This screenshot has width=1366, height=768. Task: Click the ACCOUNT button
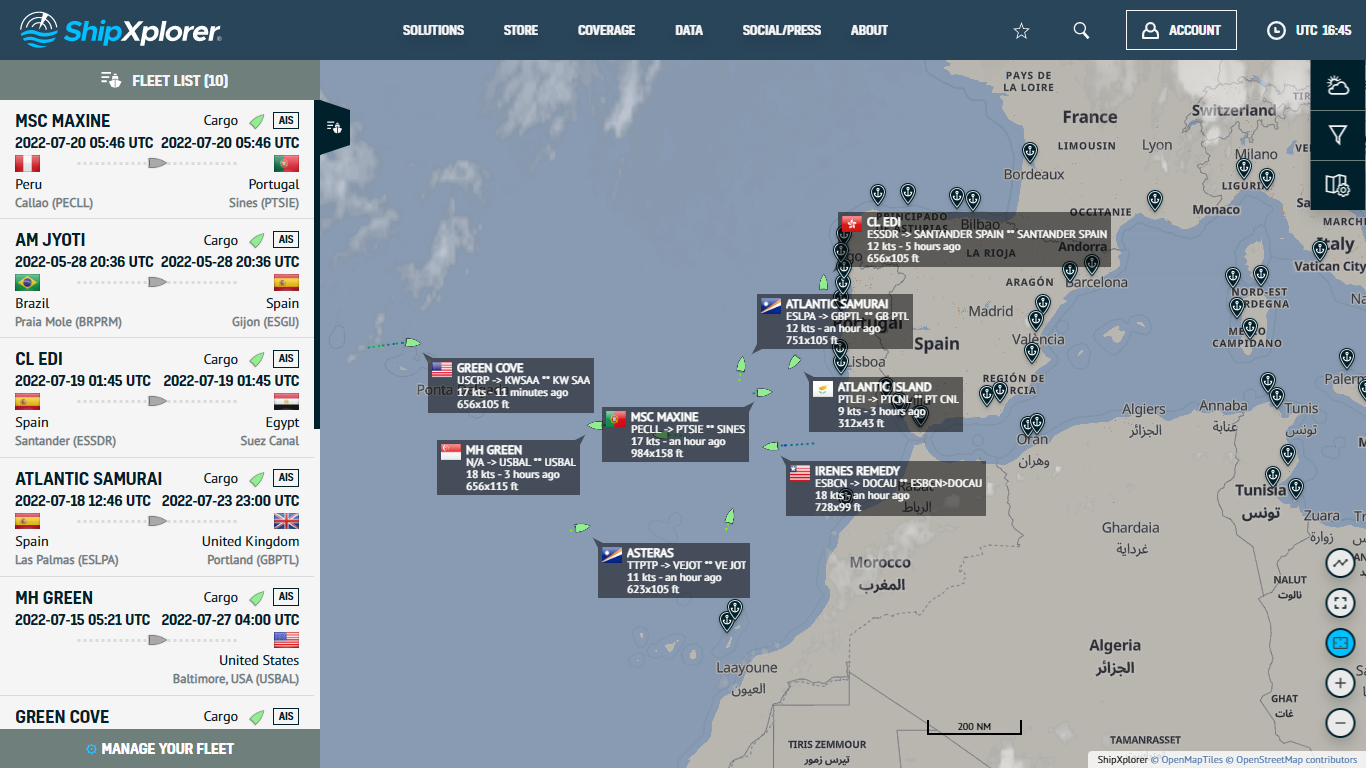pyautogui.click(x=1181, y=30)
